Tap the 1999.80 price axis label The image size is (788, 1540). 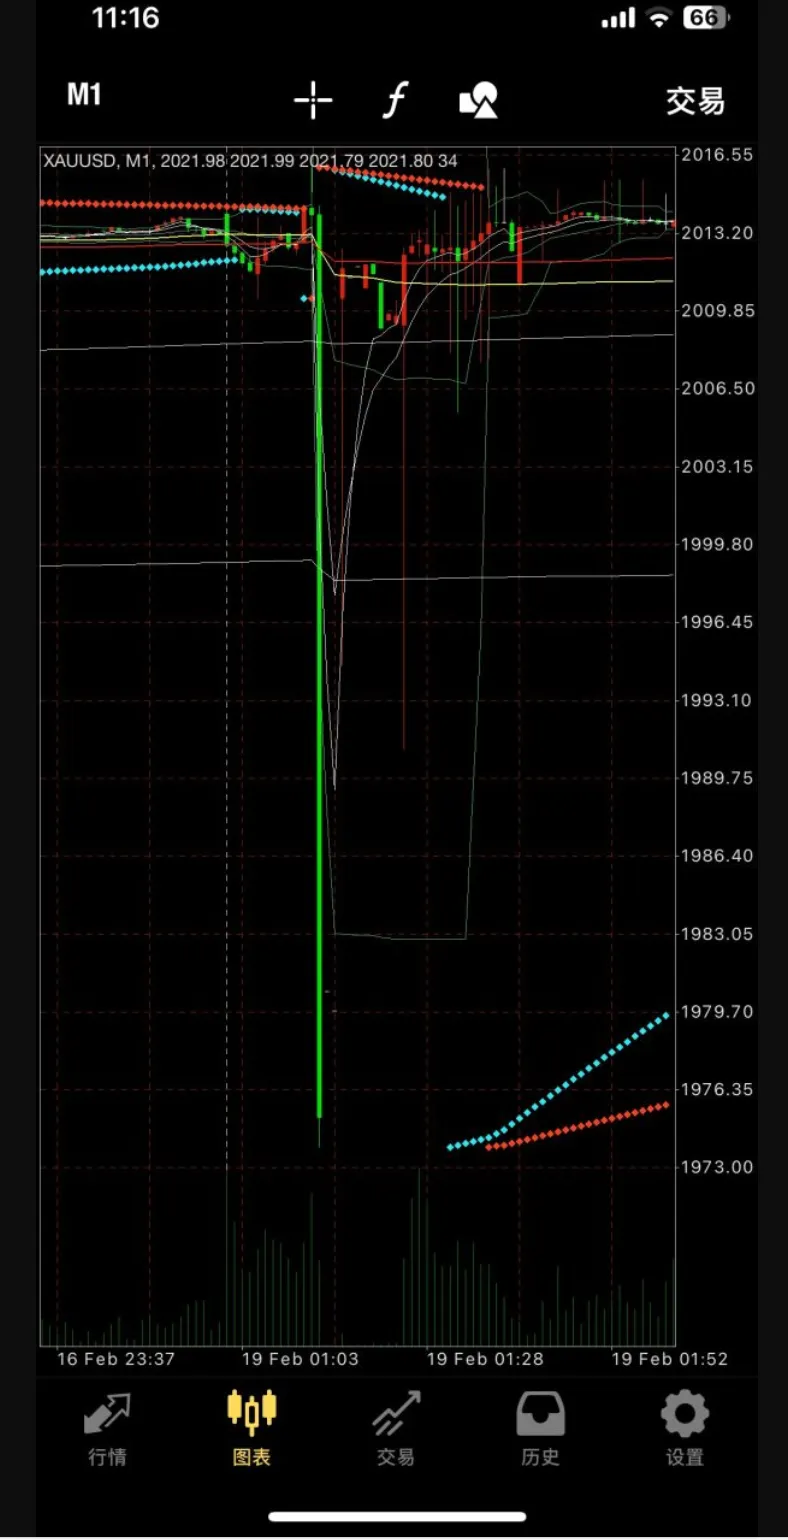pos(717,545)
